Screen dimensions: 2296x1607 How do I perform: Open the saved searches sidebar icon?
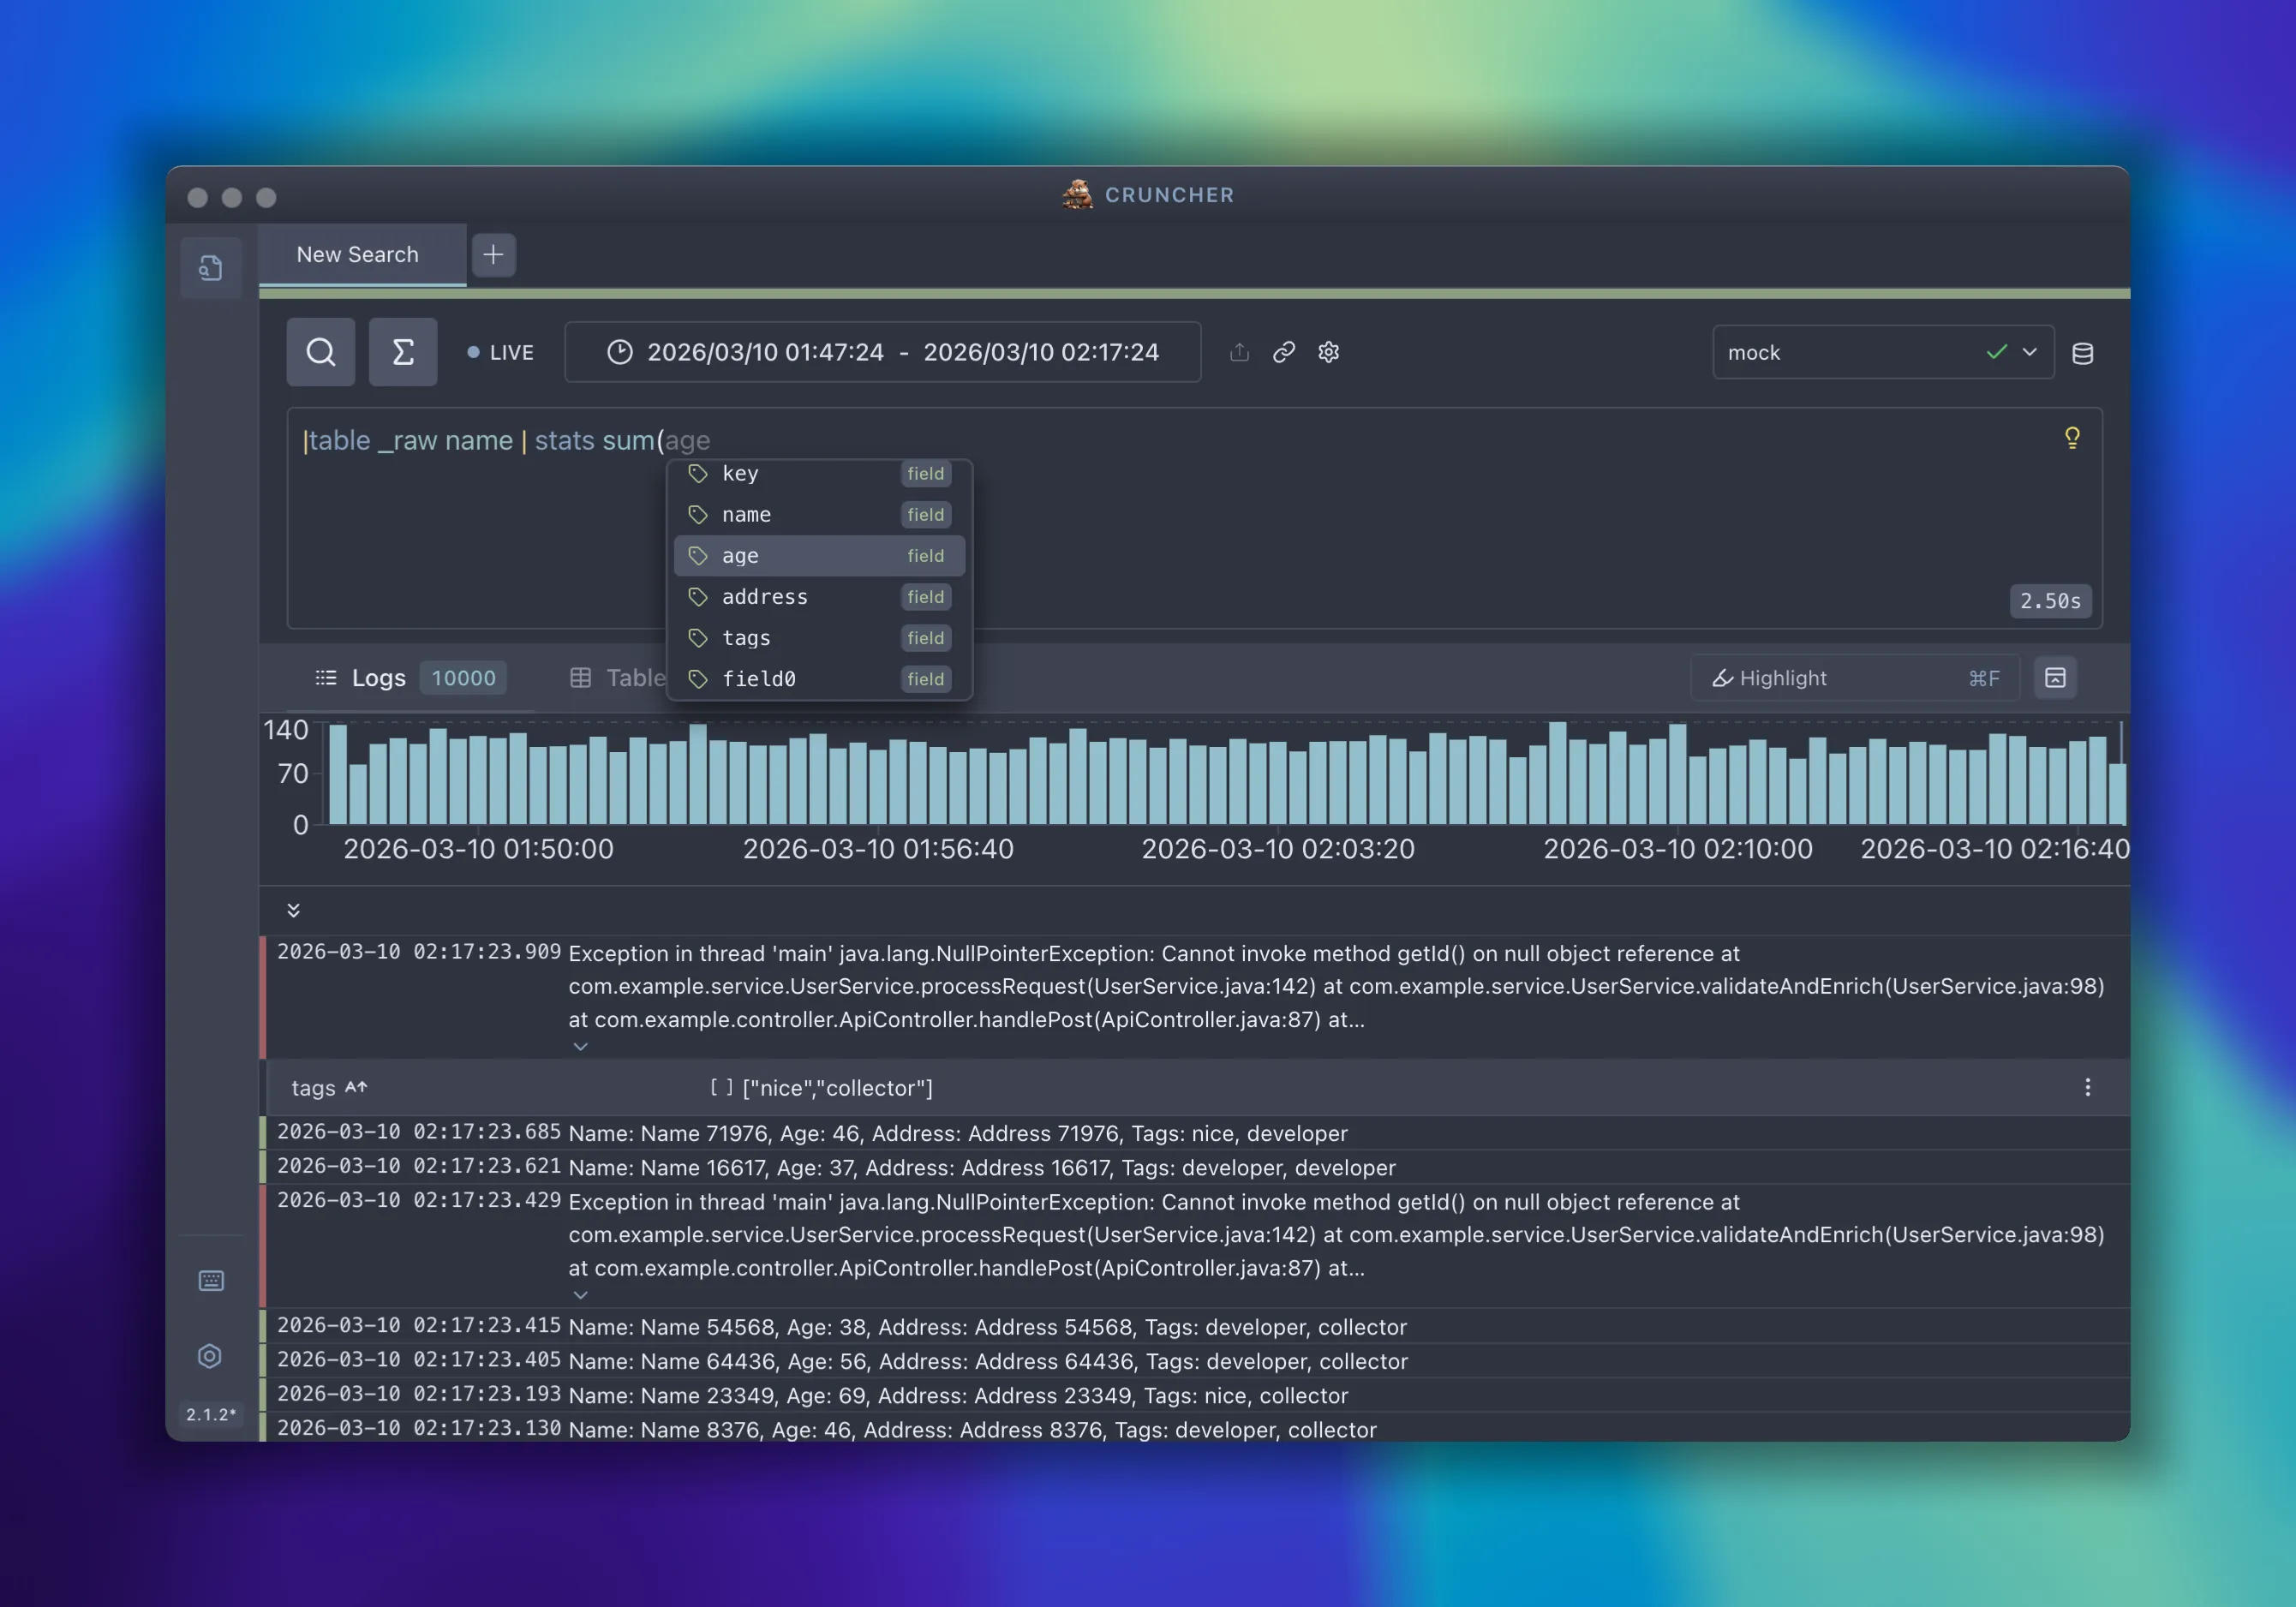click(x=211, y=267)
